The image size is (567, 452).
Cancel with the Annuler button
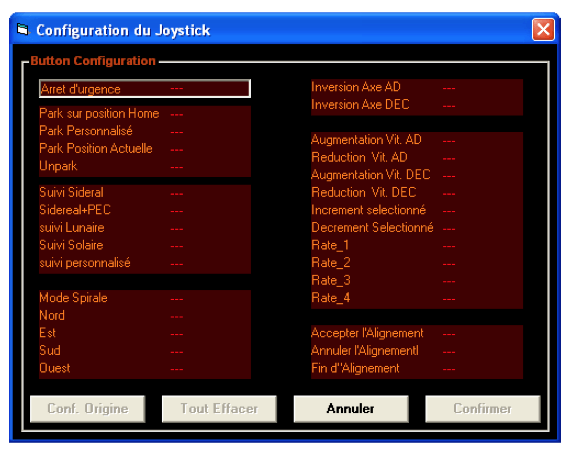tap(351, 409)
